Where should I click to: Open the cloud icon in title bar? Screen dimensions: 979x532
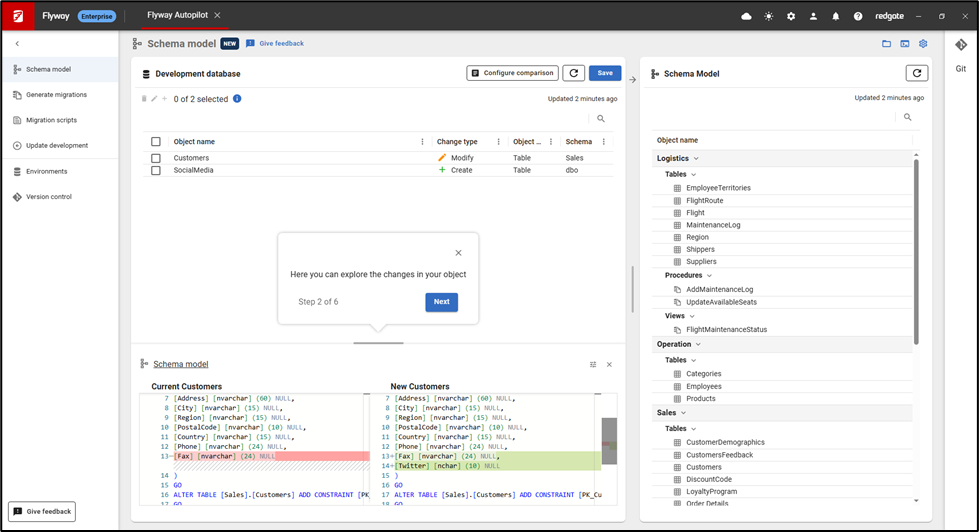(x=746, y=16)
